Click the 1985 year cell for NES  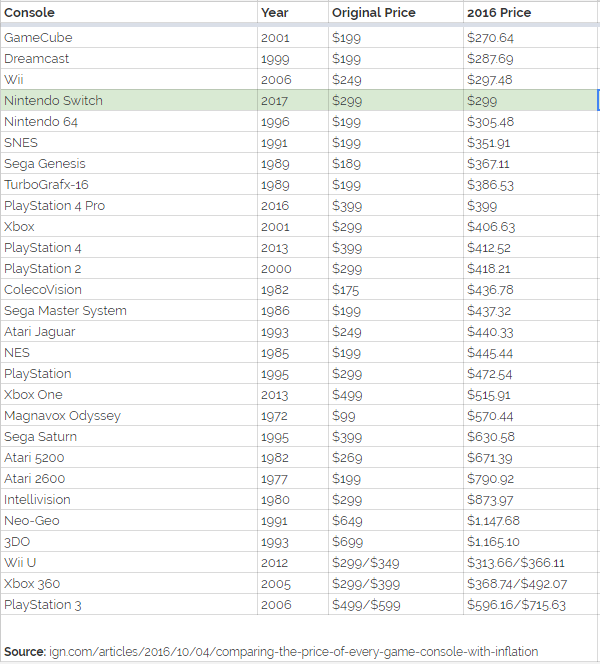click(x=293, y=353)
